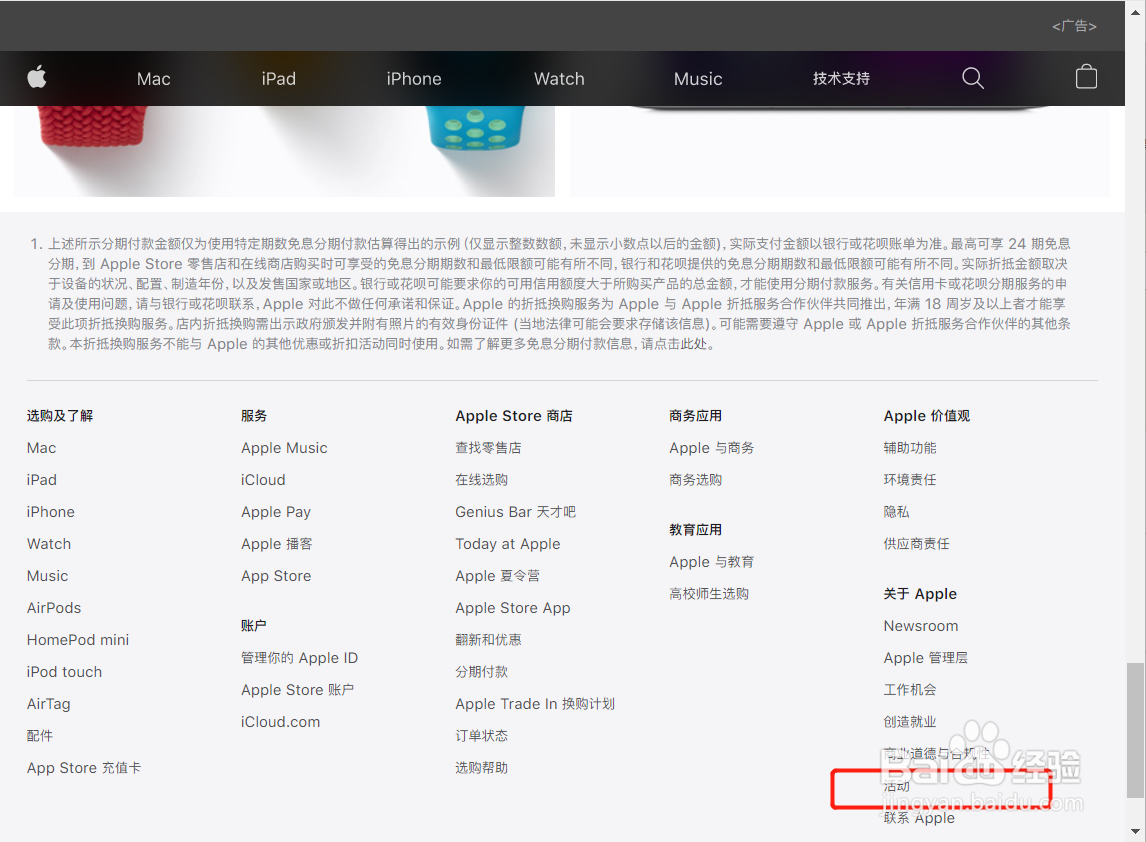Open Apple 管理层 link

[x=926, y=659]
